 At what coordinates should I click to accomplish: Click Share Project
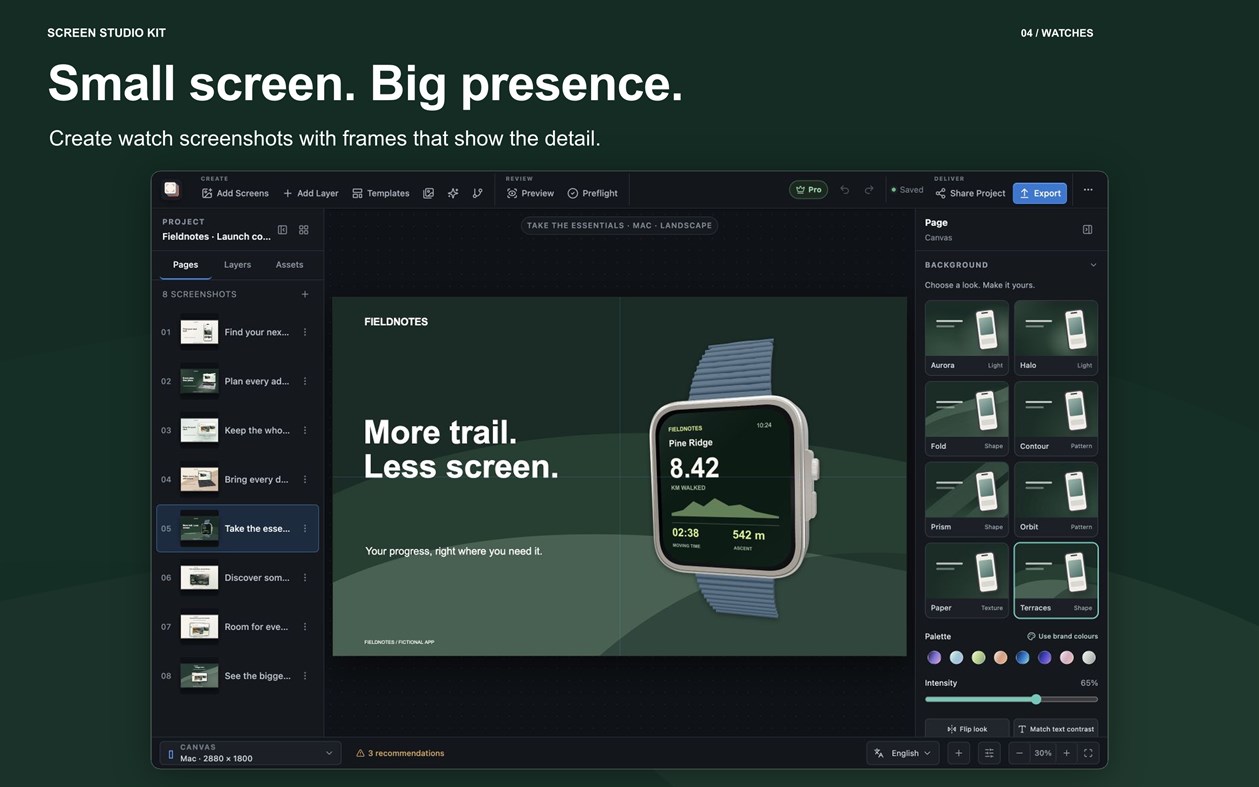pyautogui.click(x=970, y=193)
